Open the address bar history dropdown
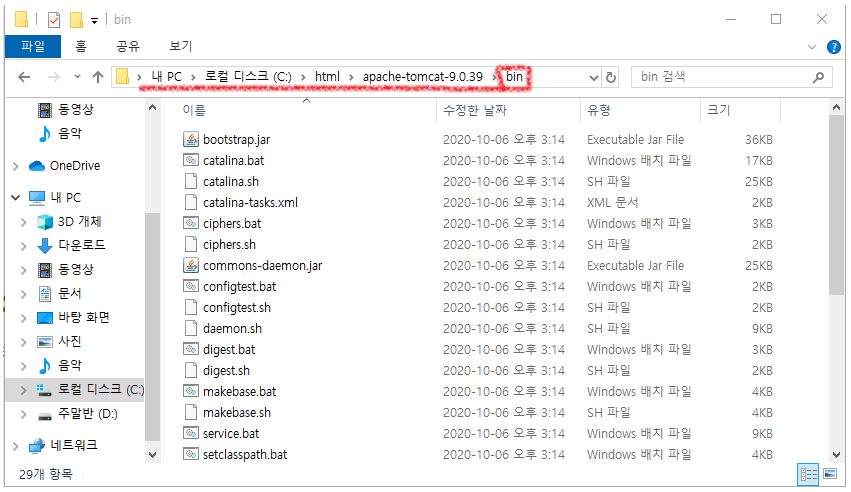851x492 pixels. point(594,78)
